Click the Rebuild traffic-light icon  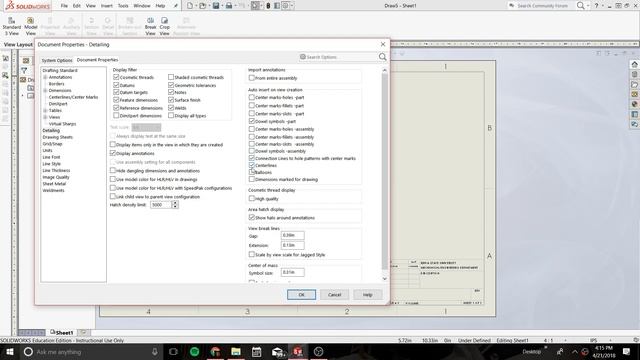(268, 6)
